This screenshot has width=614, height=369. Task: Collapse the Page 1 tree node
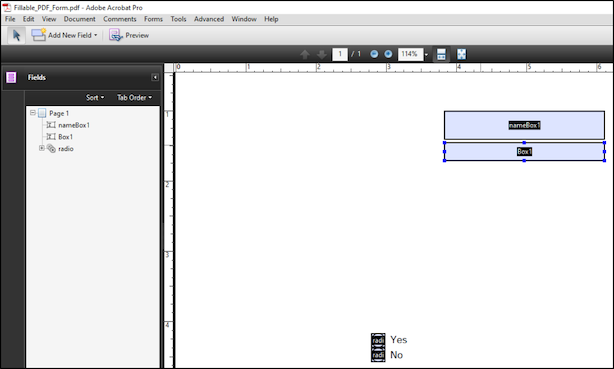(33, 113)
